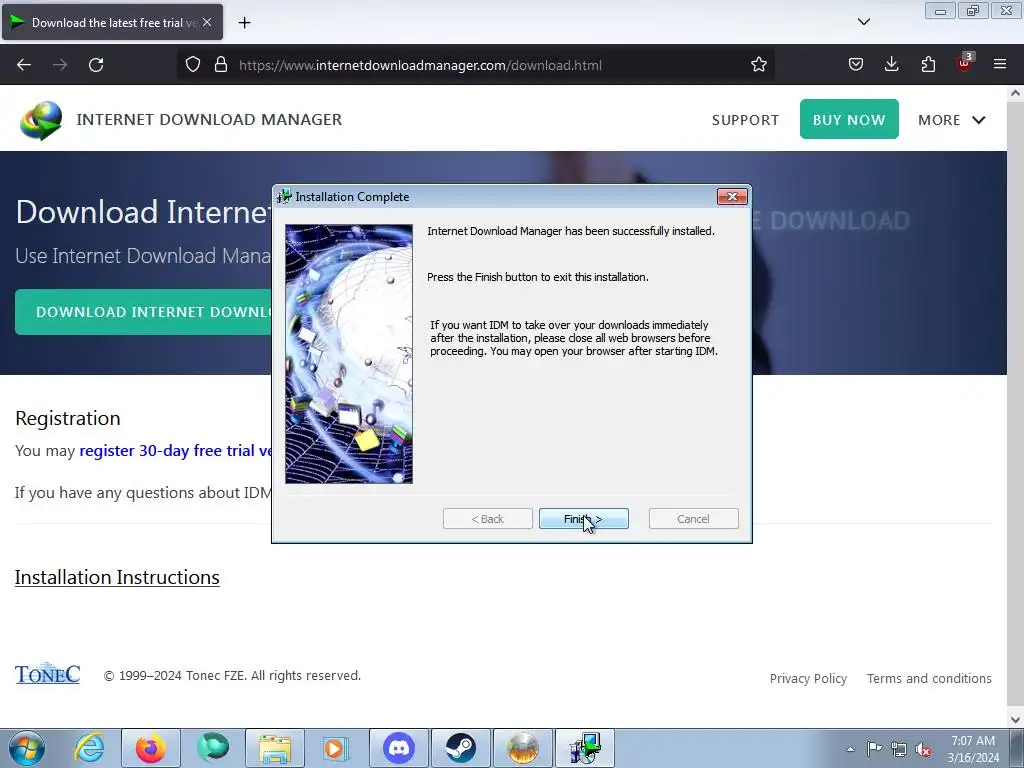The image size is (1024, 768).
Task: Click 'Internet Download Manager has been successfully installed.' text
Action: point(571,231)
